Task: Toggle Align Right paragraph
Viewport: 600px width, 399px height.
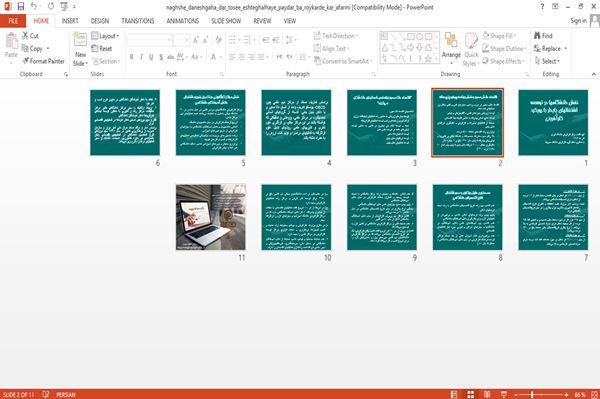Action: pos(251,57)
